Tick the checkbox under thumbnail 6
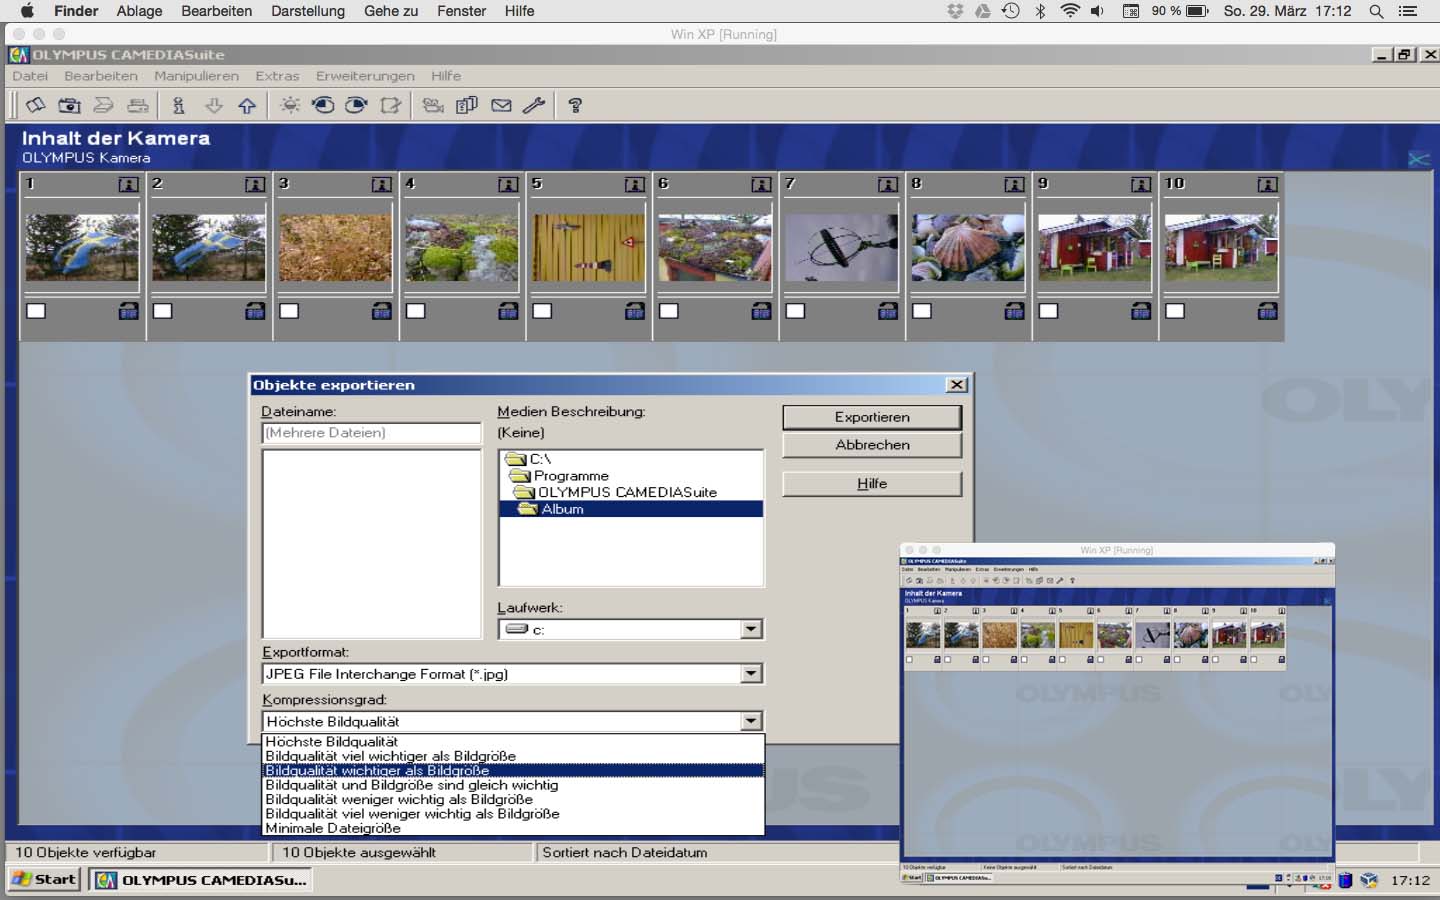 pos(669,311)
